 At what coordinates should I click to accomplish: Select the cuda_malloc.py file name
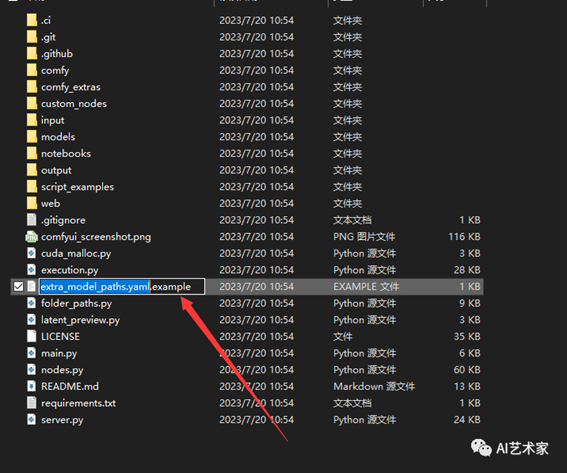[x=76, y=253]
